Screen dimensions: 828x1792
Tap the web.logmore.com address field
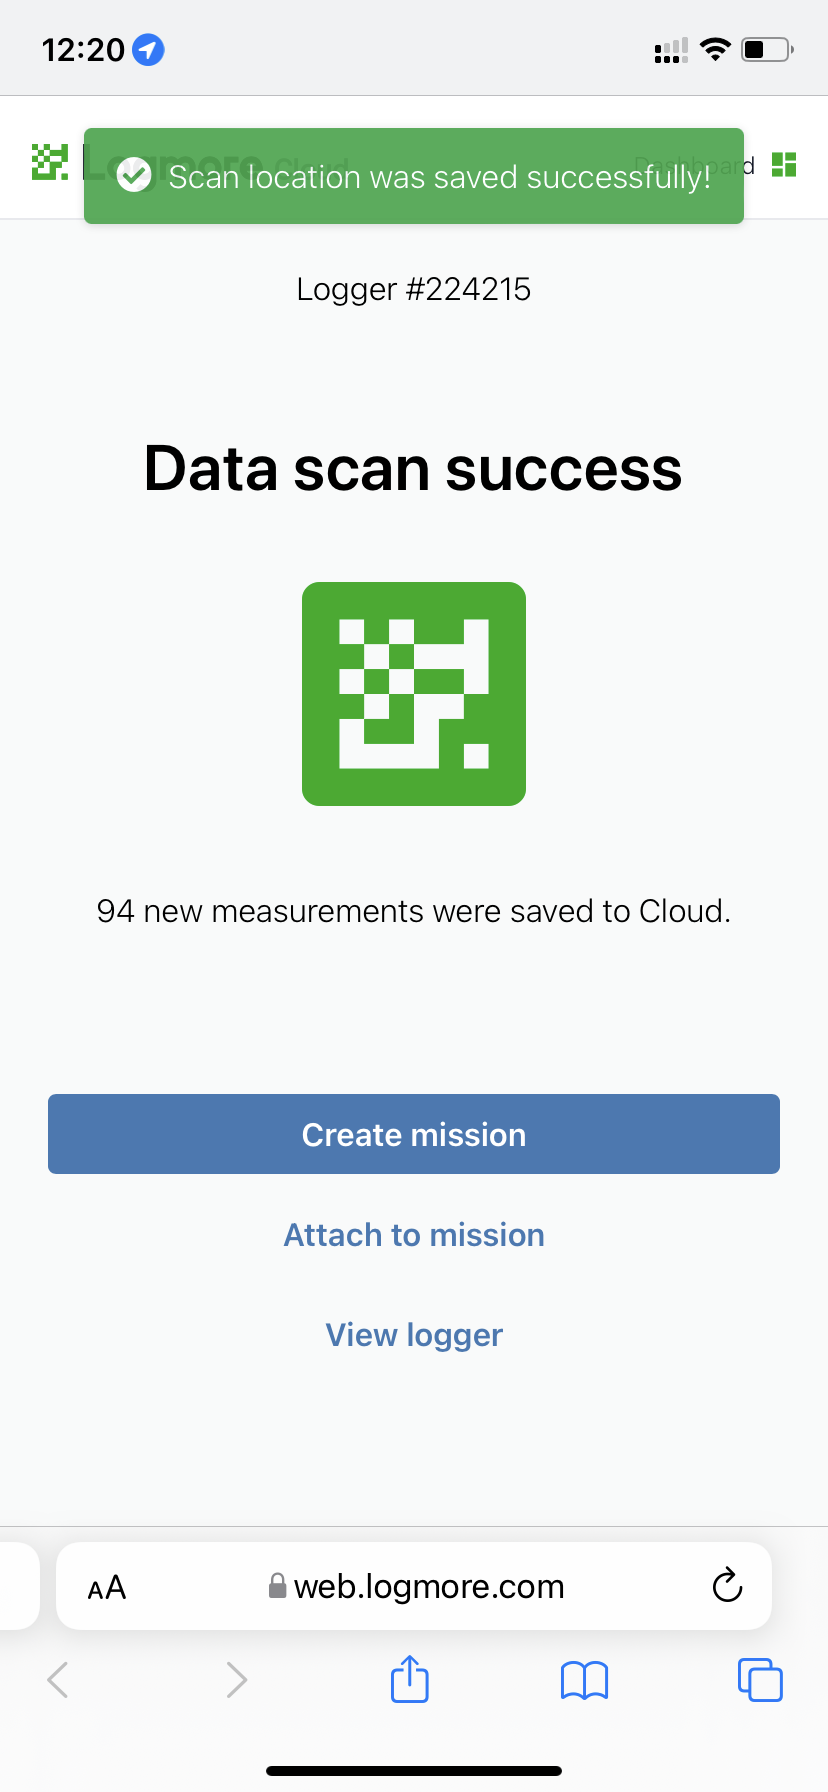(429, 1587)
